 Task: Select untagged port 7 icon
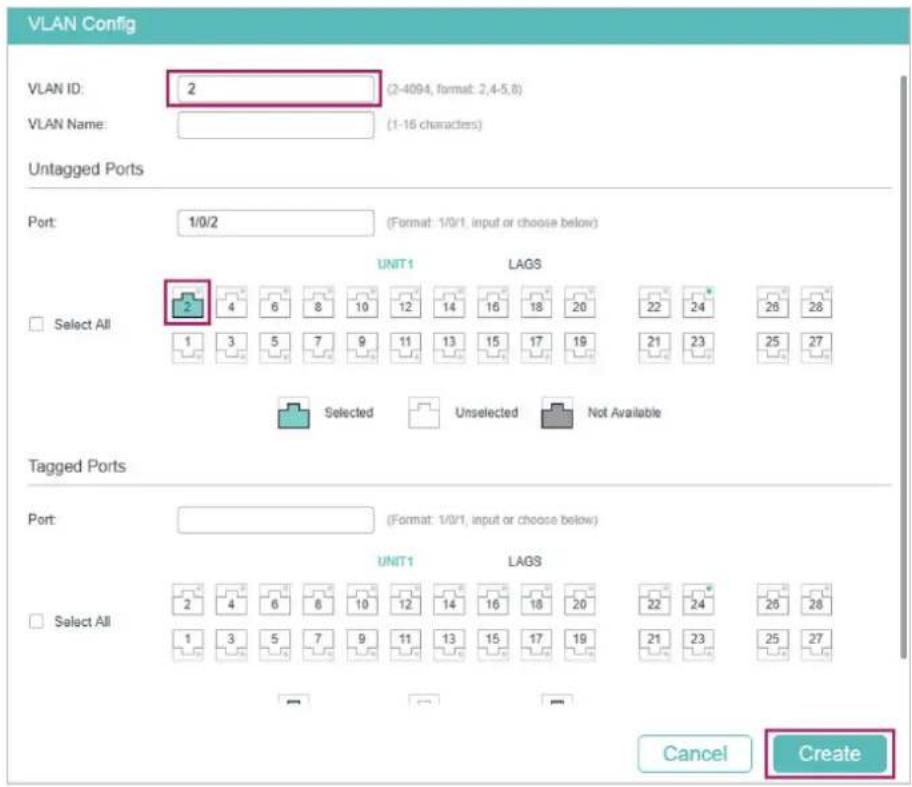click(318, 348)
